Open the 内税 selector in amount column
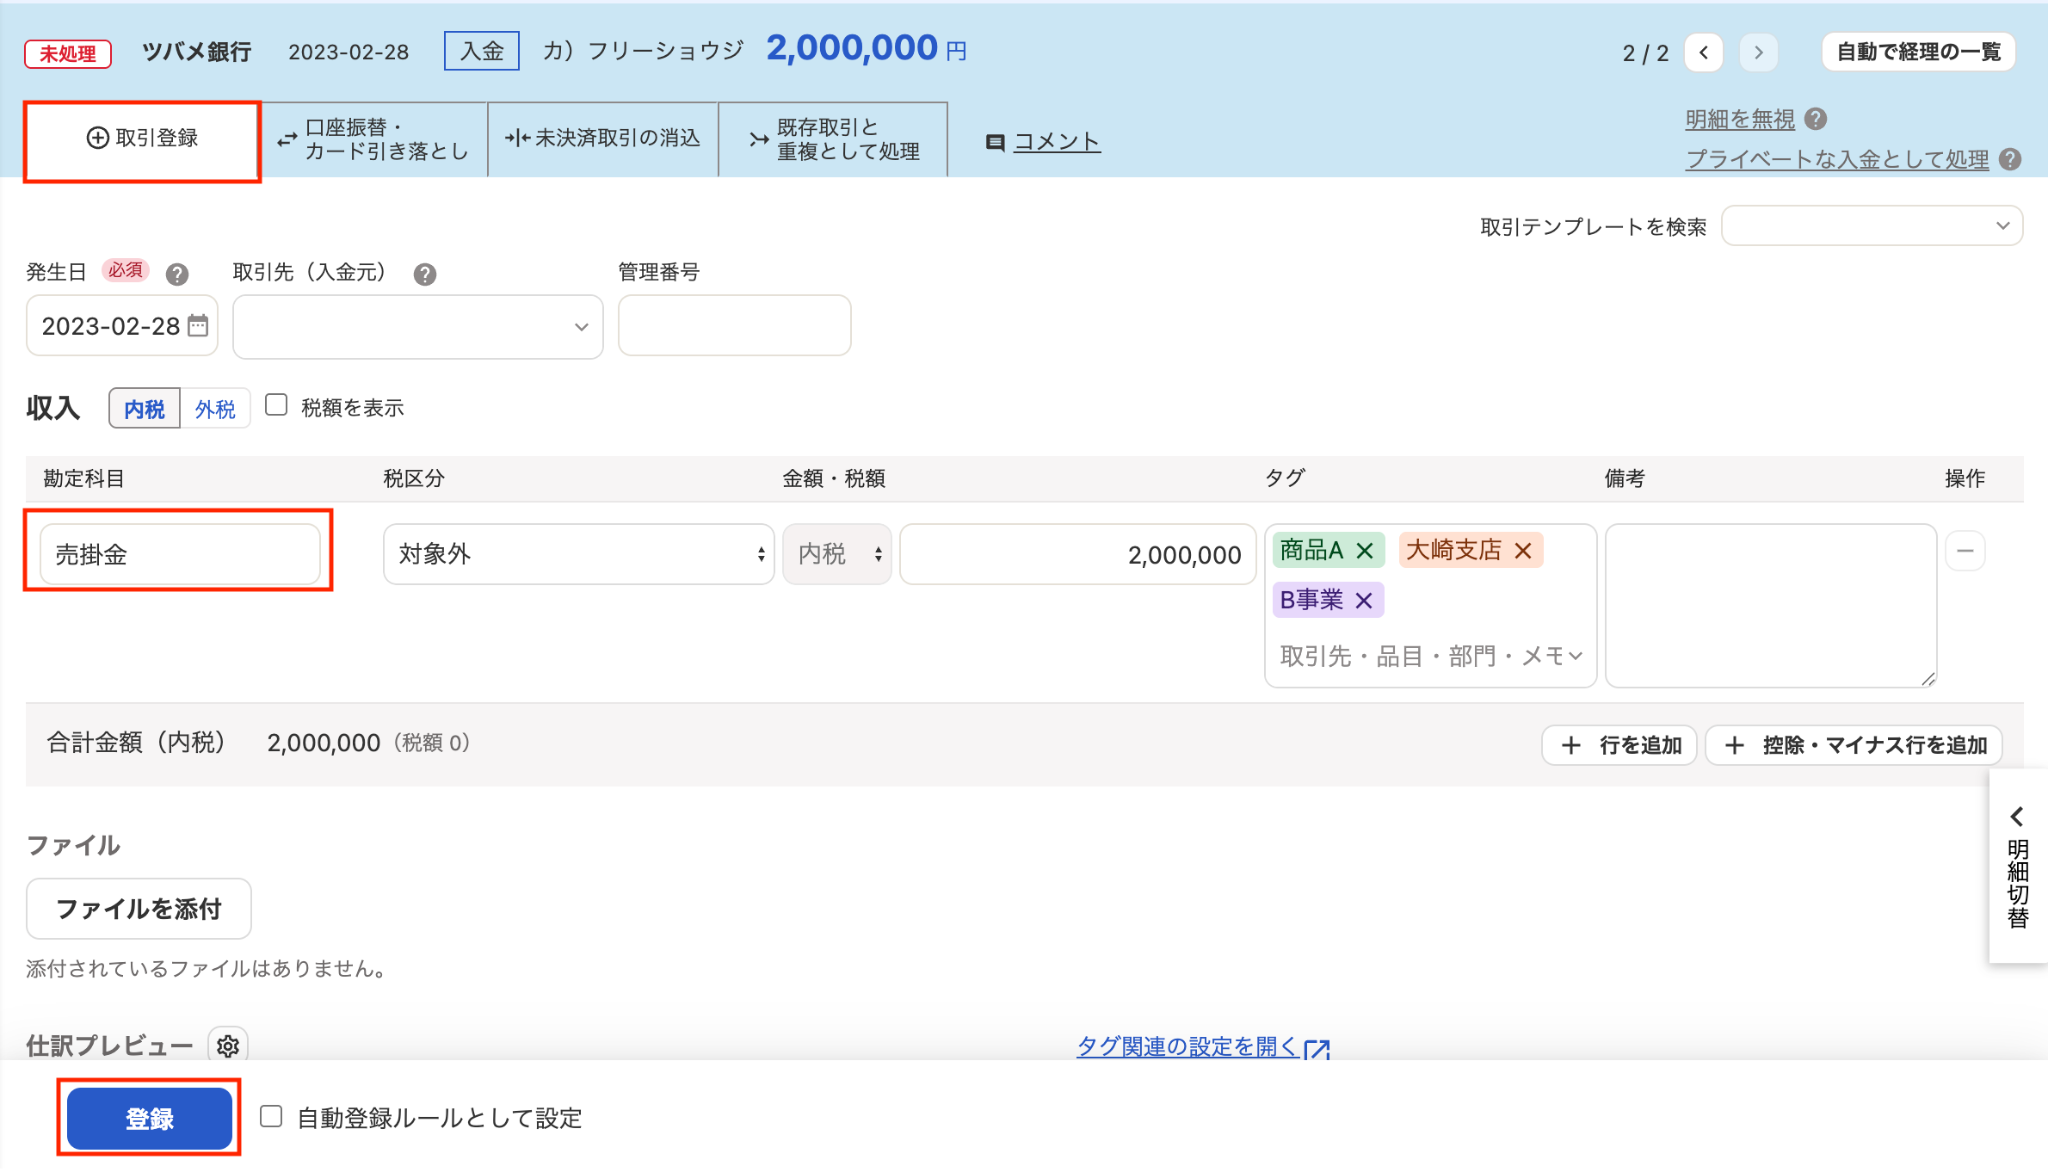This screenshot has width=2048, height=1169. coord(837,554)
